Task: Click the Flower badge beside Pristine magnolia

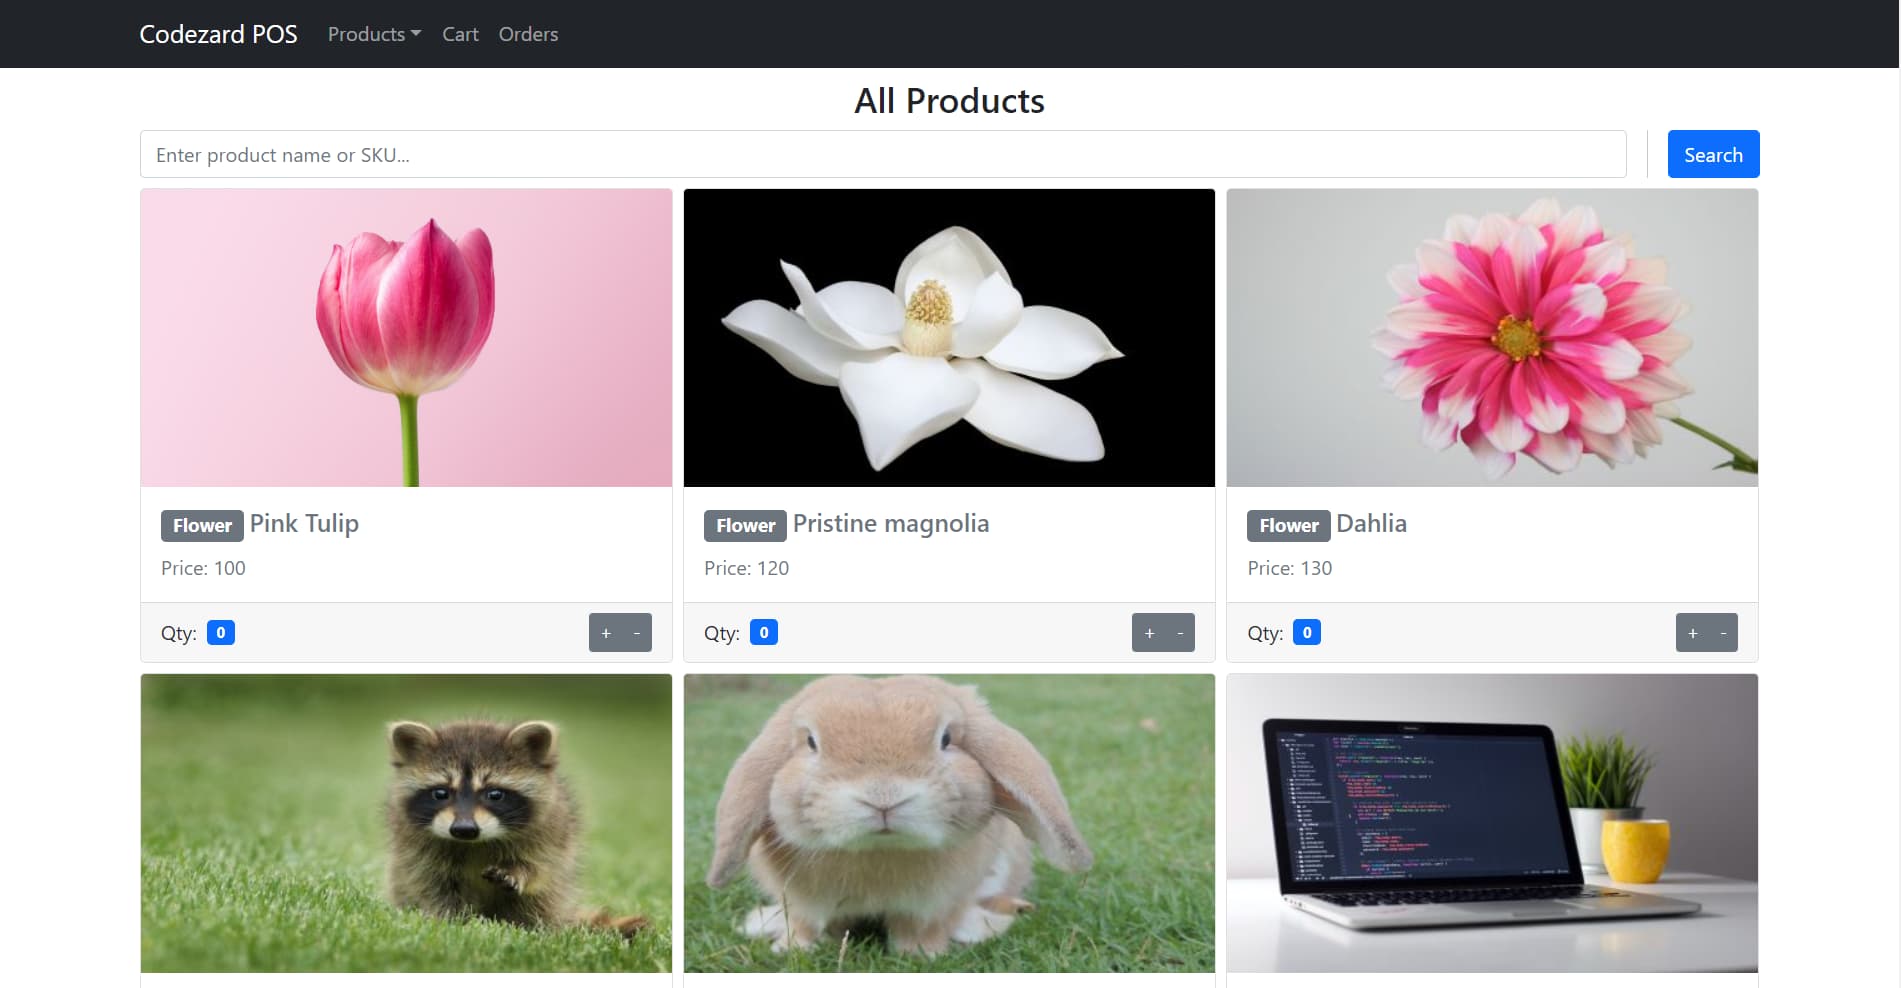Action: (745, 525)
